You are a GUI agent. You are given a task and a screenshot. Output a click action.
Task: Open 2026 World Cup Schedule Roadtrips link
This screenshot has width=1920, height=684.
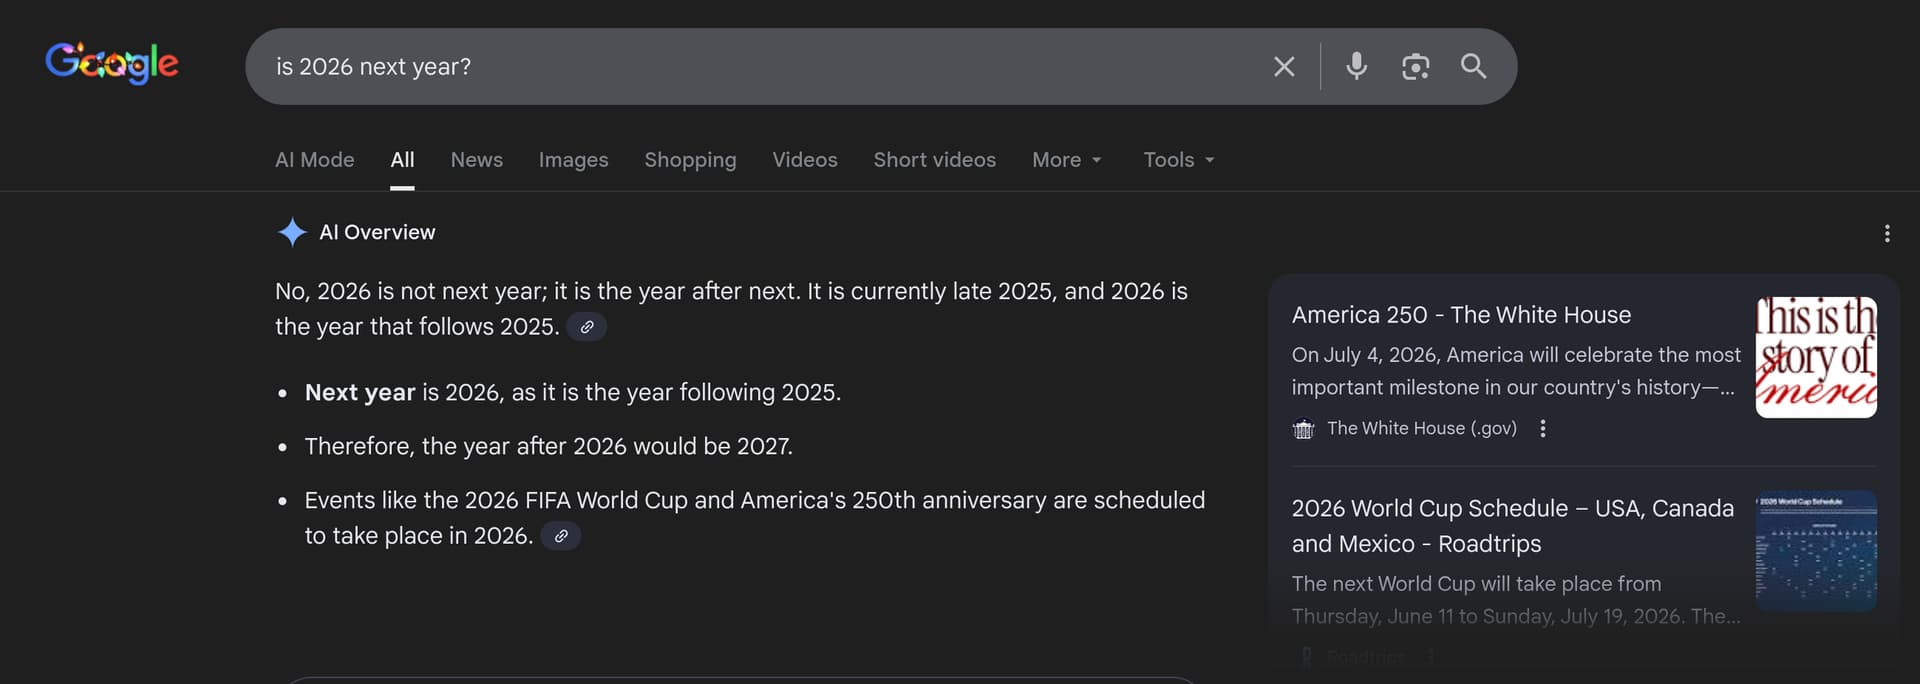1511,525
